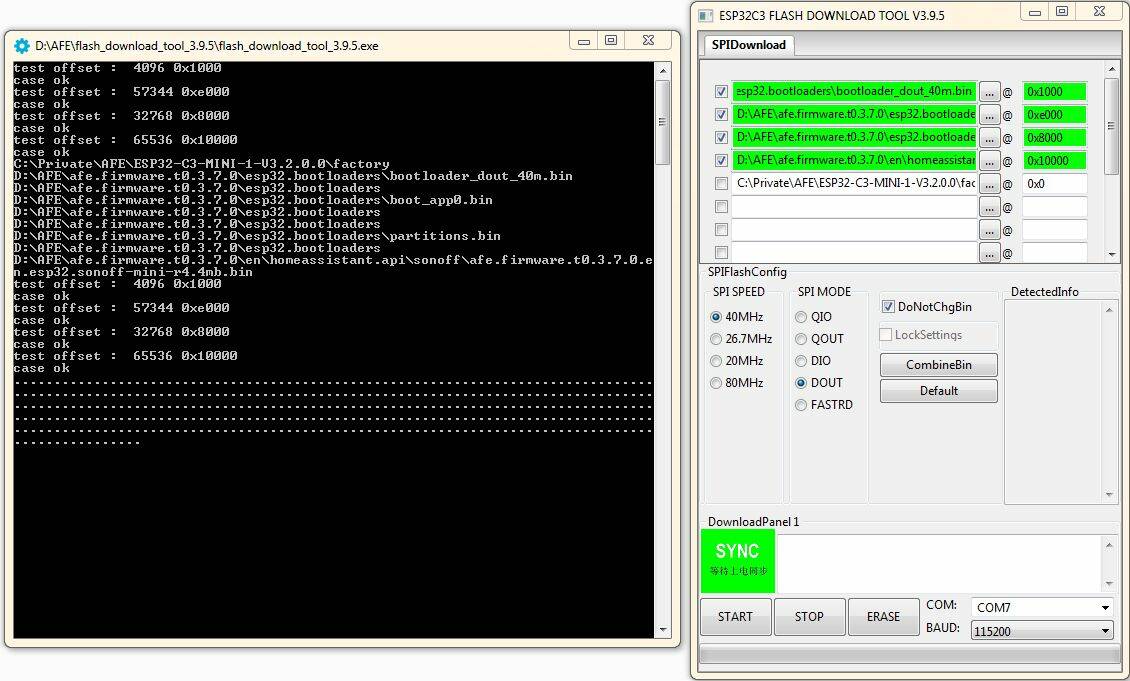Browse for the file at offset 0x10000

(989, 161)
